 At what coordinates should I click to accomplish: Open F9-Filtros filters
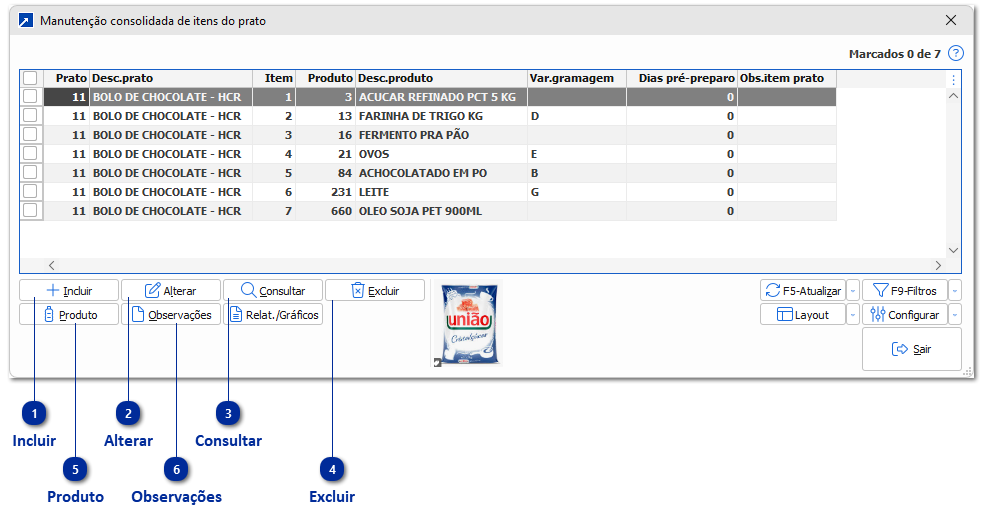(x=905, y=290)
